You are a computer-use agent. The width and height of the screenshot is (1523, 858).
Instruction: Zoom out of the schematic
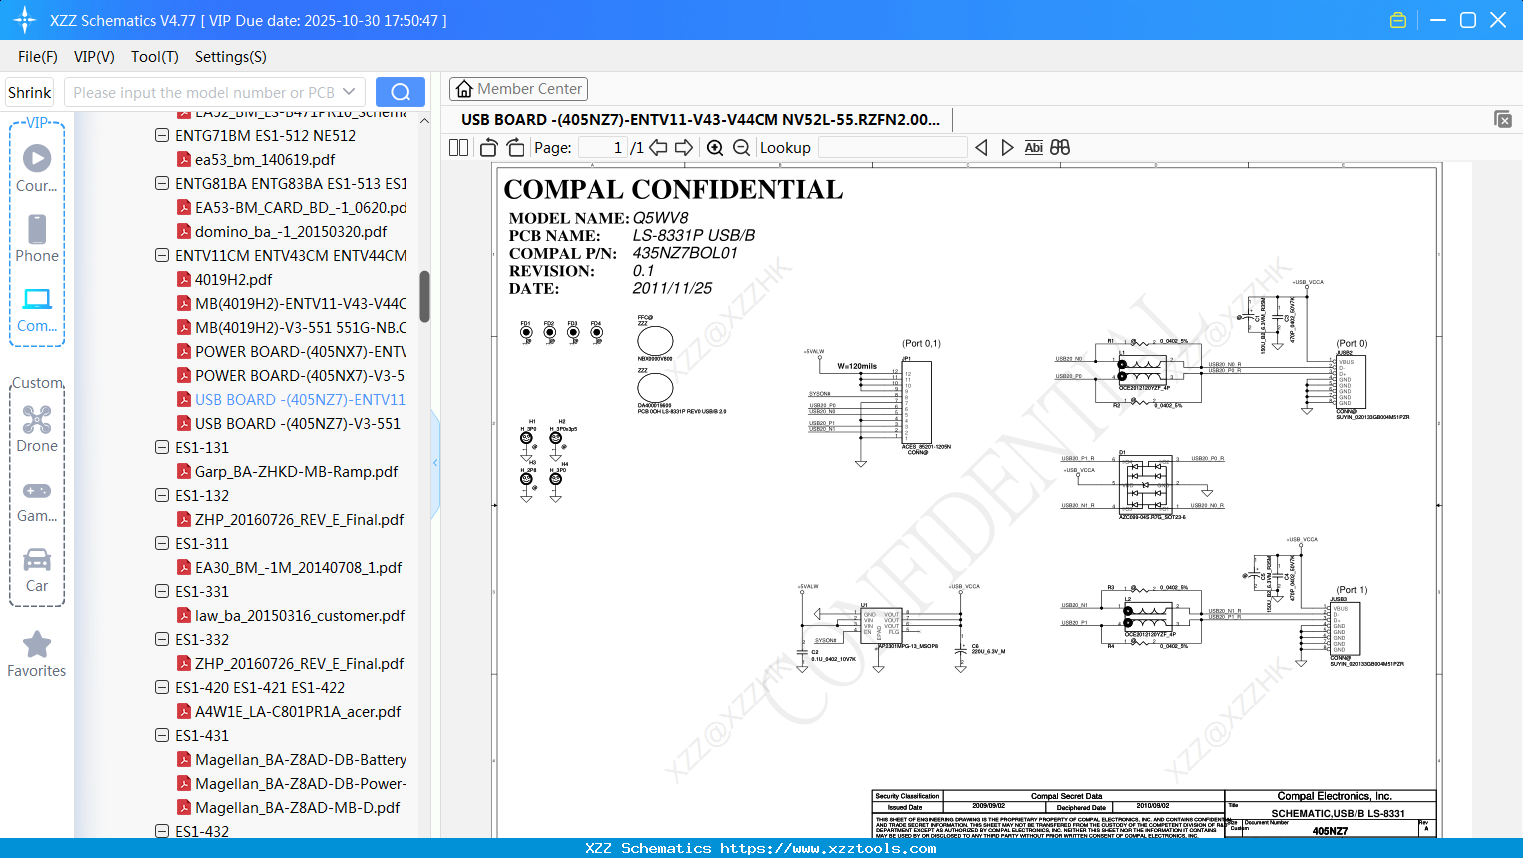coord(741,148)
